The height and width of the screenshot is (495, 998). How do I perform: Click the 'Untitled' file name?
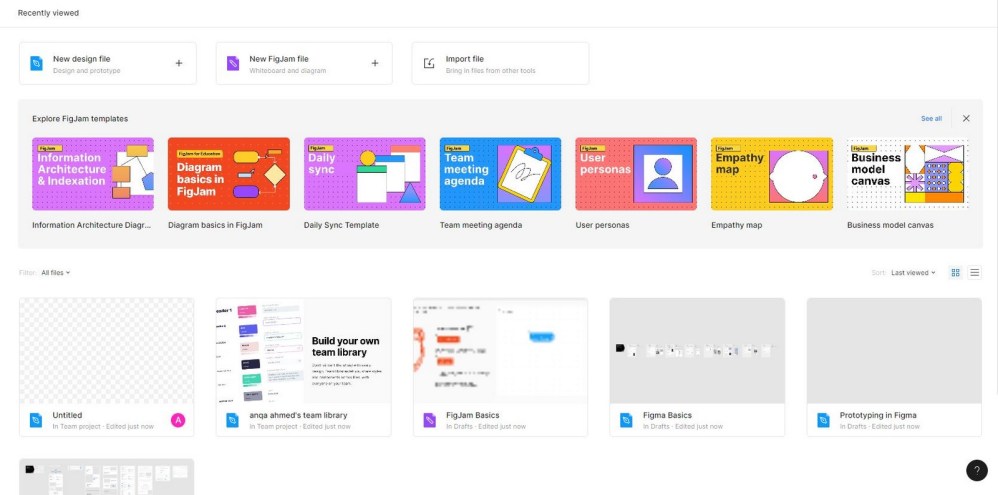(67, 415)
